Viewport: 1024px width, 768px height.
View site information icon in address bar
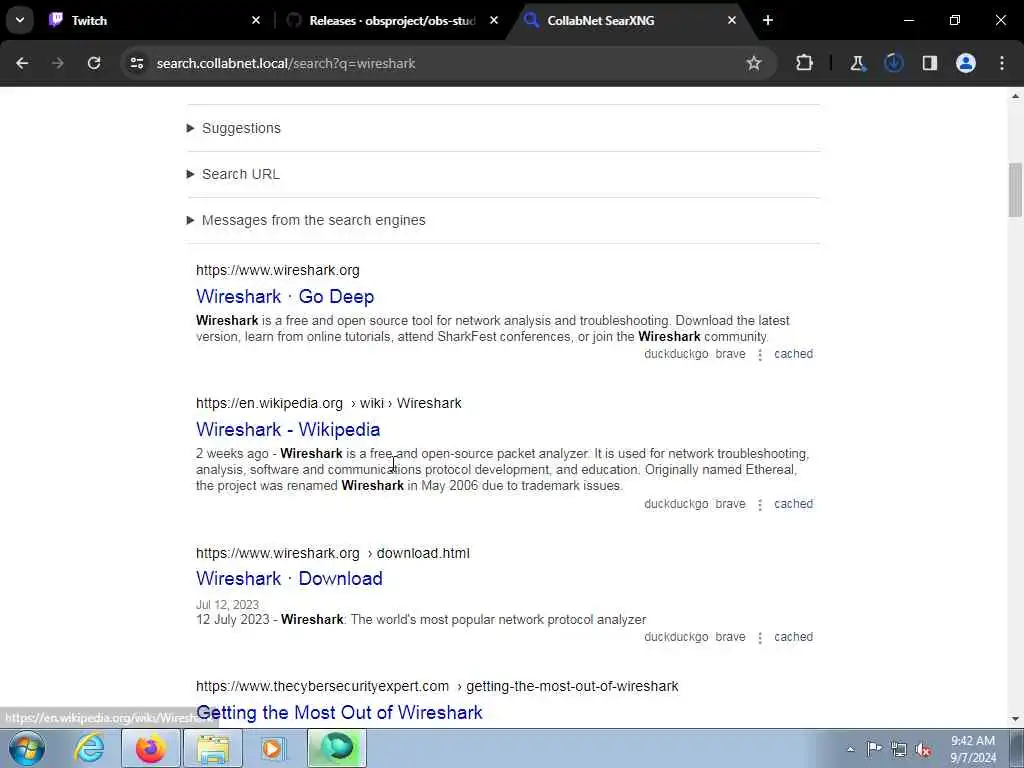click(136, 63)
